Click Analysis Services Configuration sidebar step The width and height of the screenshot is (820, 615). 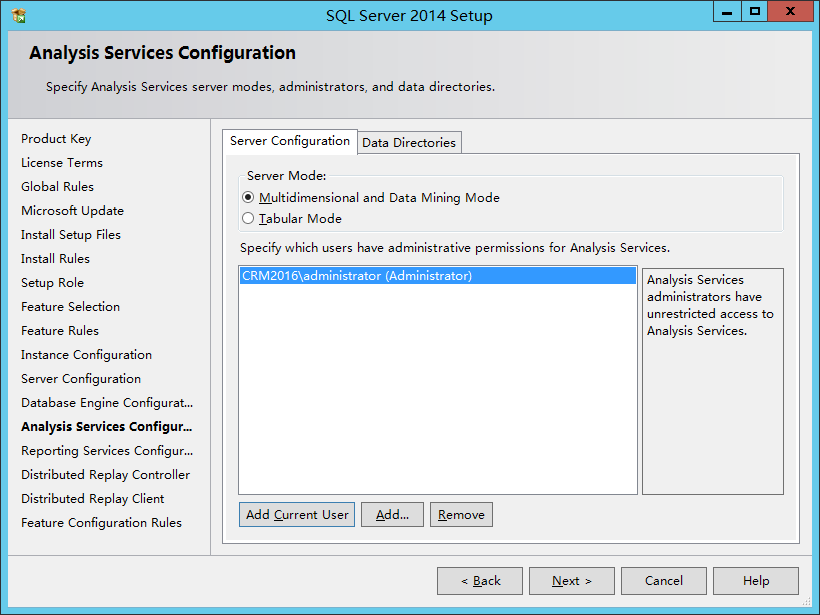(107, 427)
